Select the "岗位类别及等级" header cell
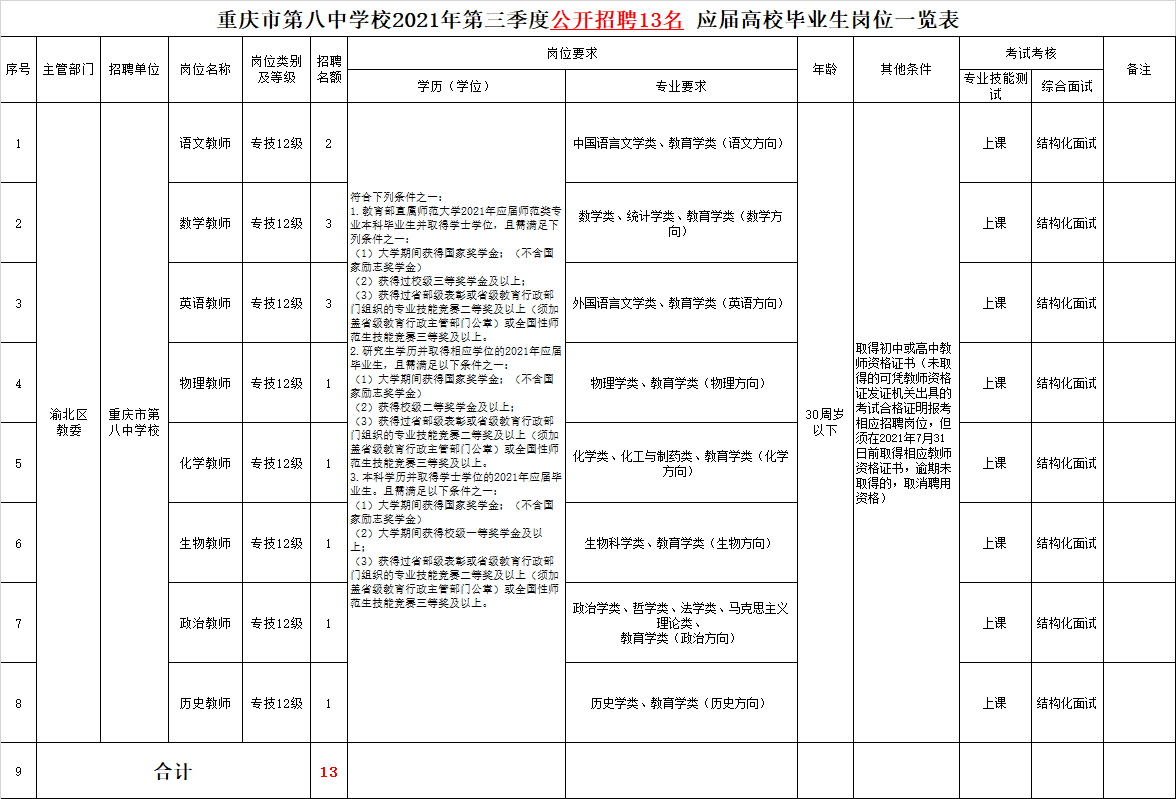The height and width of the screenshot is (799, 1176). tap(277, 70)
